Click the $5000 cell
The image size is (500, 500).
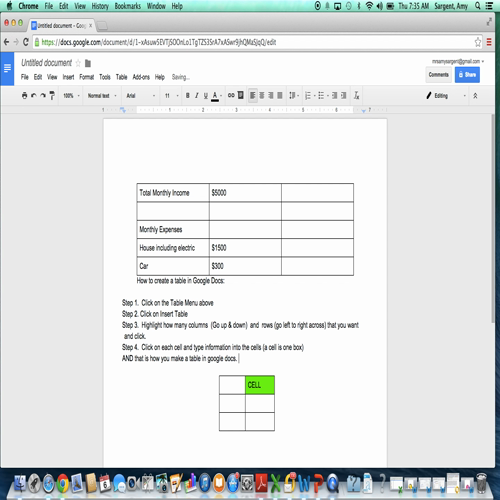245,193
